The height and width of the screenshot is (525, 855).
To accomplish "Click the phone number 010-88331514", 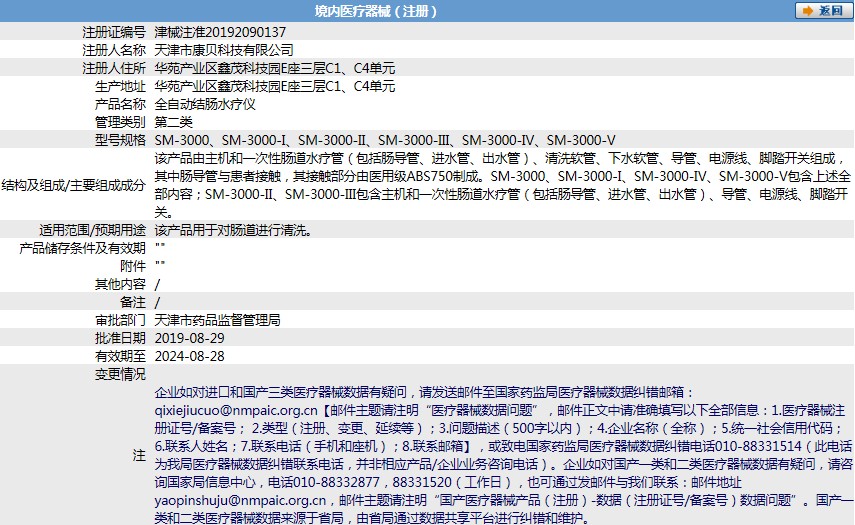I will 758,446.
